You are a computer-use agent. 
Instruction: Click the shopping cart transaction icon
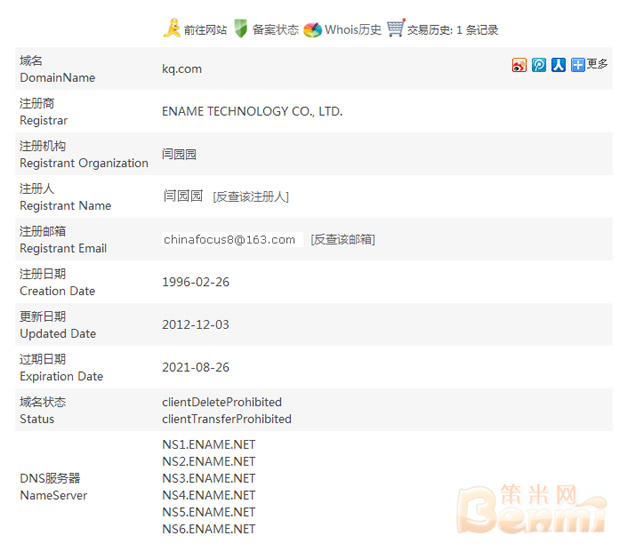click(396, 28)
